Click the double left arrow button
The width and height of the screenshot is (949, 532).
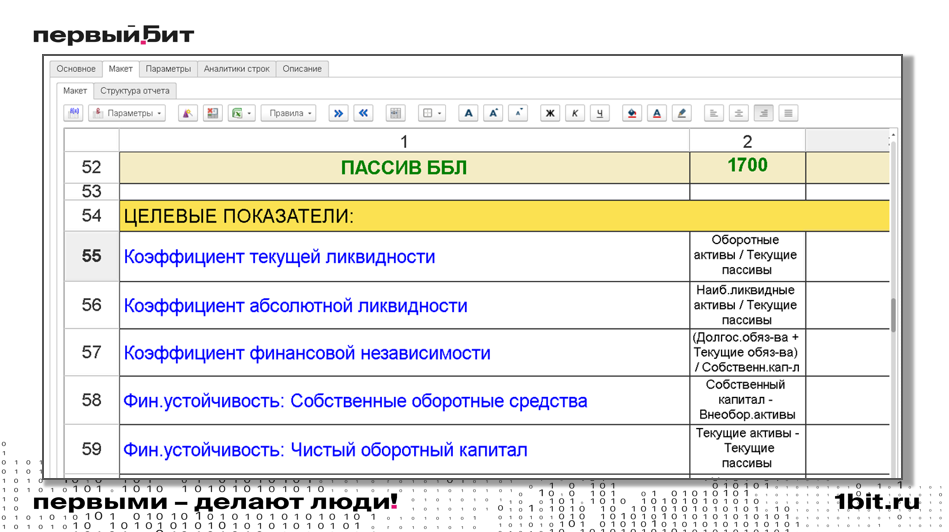[x=363, y=113]
